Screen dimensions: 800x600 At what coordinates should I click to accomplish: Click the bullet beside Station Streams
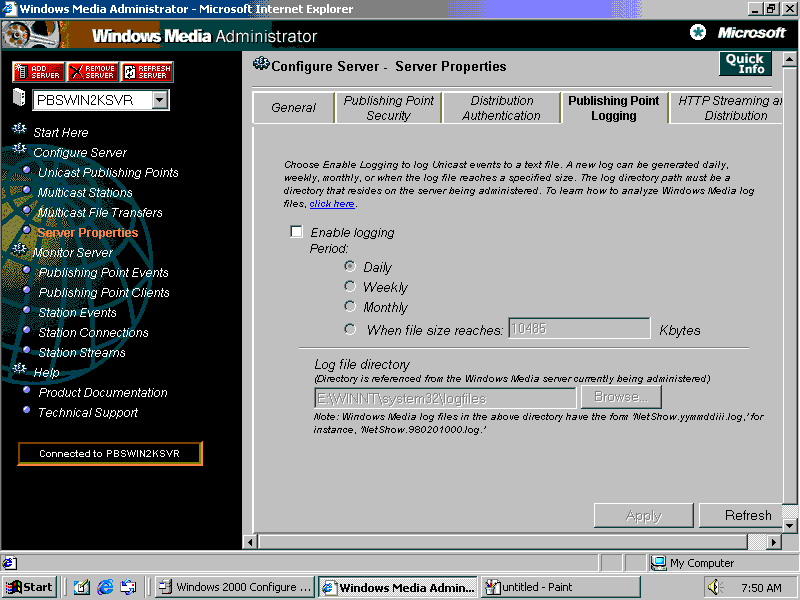tap(27, 350)
